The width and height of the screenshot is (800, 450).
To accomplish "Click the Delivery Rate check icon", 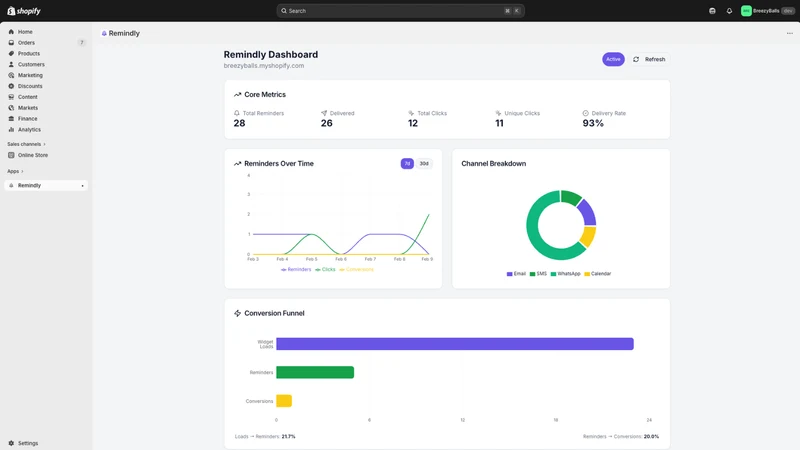I will pyautogui.click(x=586, y=113).
